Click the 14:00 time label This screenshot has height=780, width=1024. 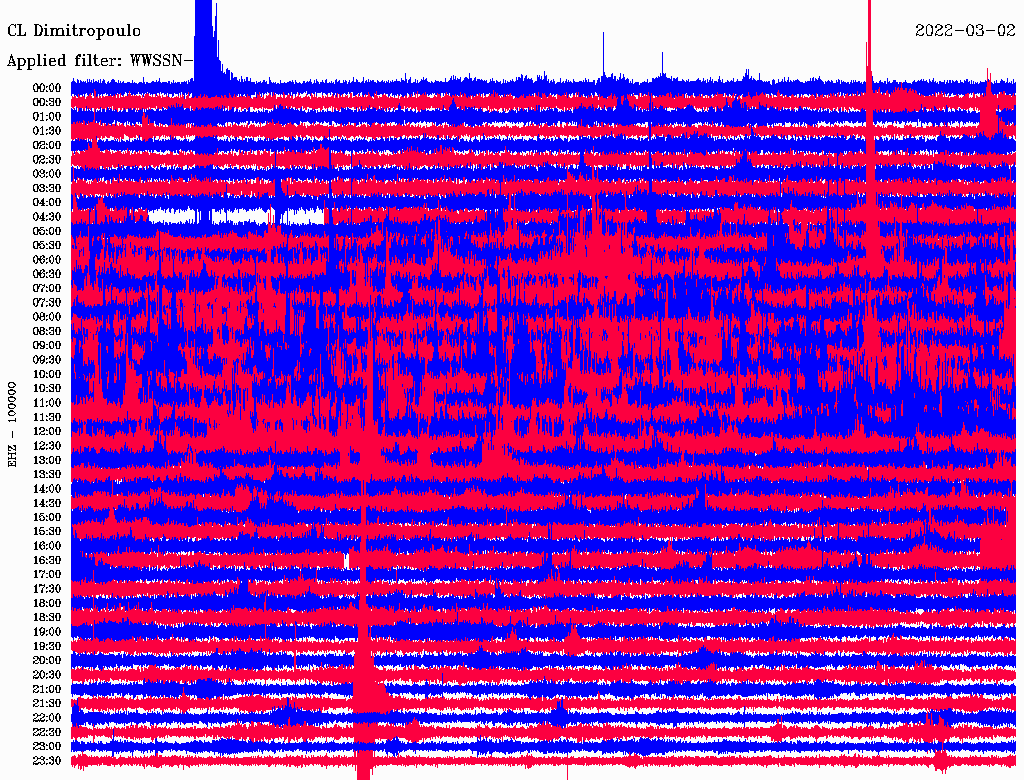(x=47, y=489)
